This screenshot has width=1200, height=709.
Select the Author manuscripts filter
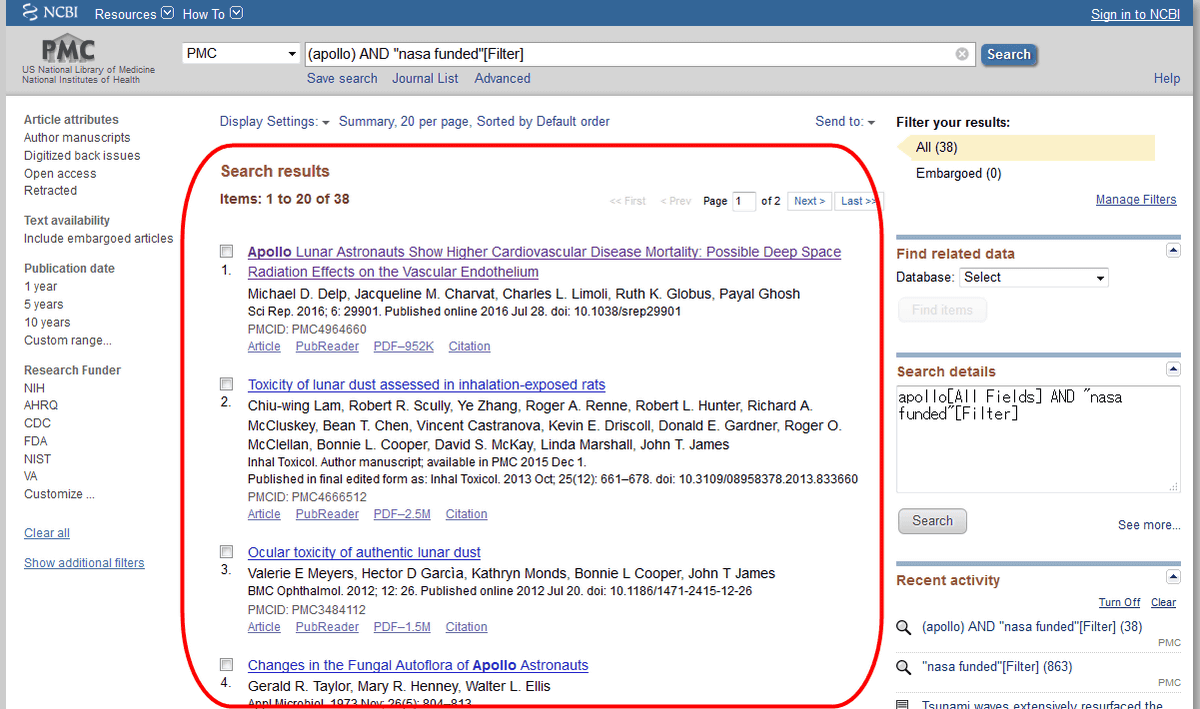tap(77, 138)
